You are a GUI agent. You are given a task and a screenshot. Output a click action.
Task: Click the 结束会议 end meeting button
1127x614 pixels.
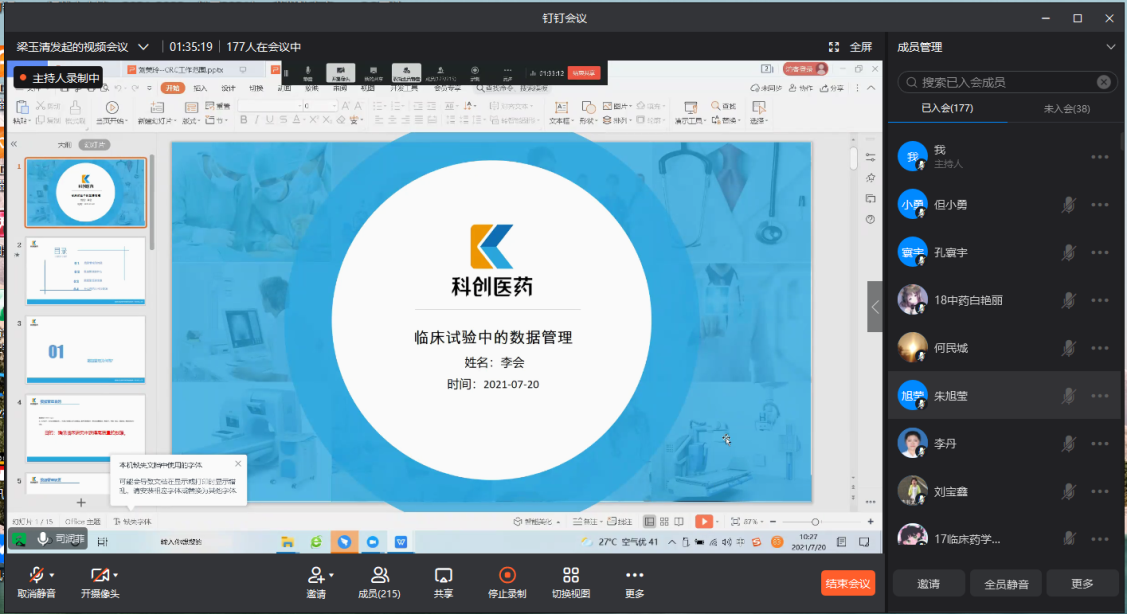pos(847,583)
